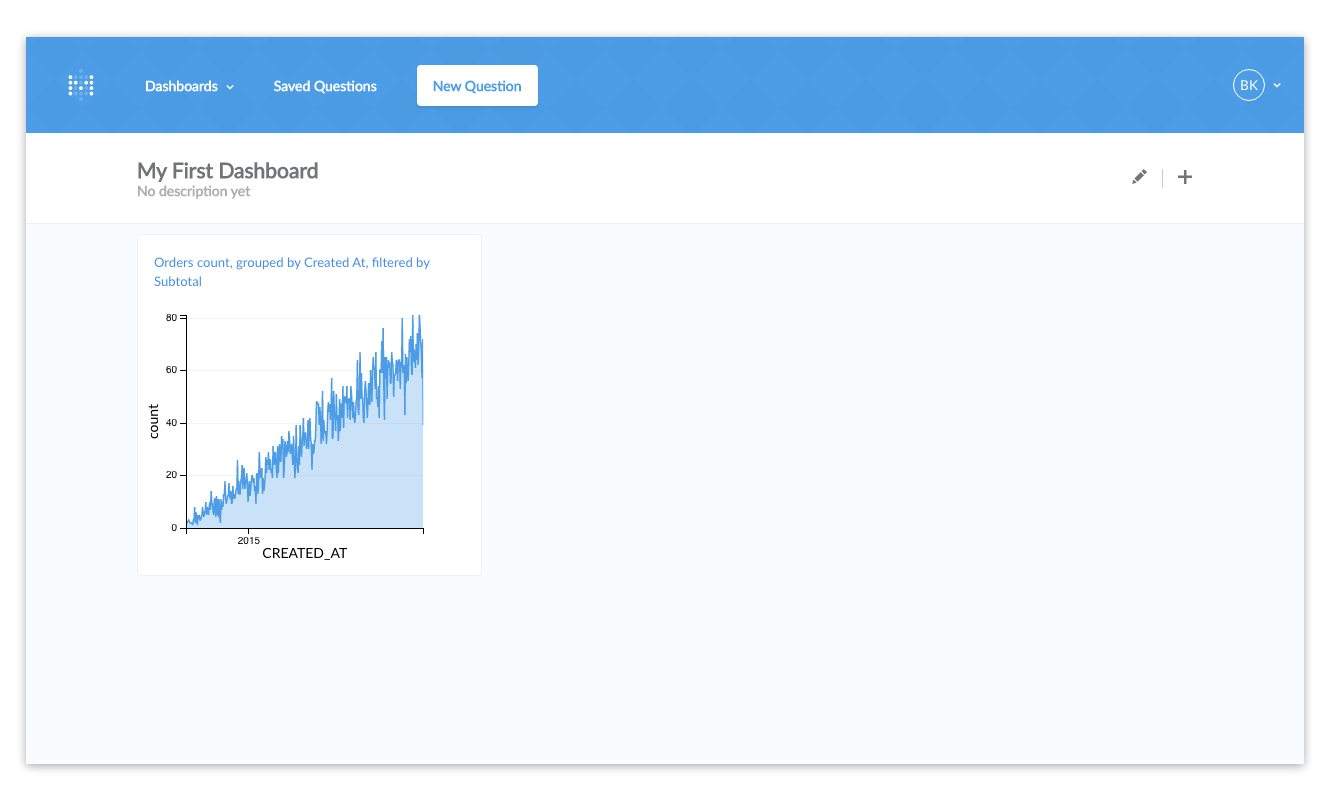Go to Saved Questions
1330x800 pixels.
tap(325, 86)
